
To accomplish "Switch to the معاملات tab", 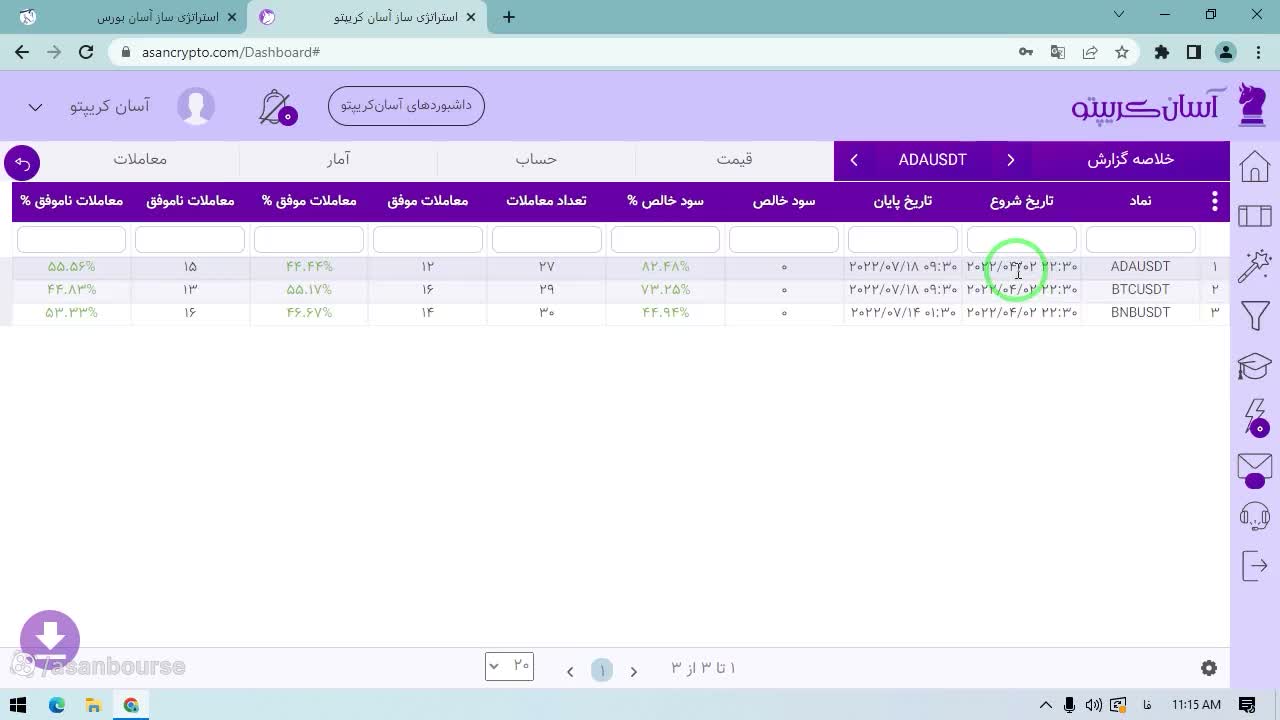I will point(140,159).
